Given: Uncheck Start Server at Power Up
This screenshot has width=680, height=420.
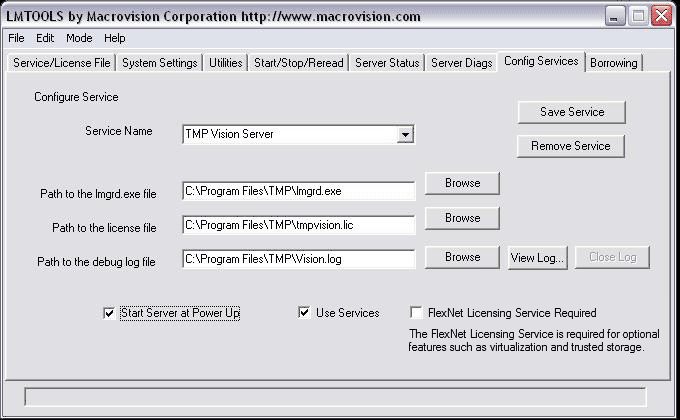Looking at the screenshot, I should tap(109, 313).
